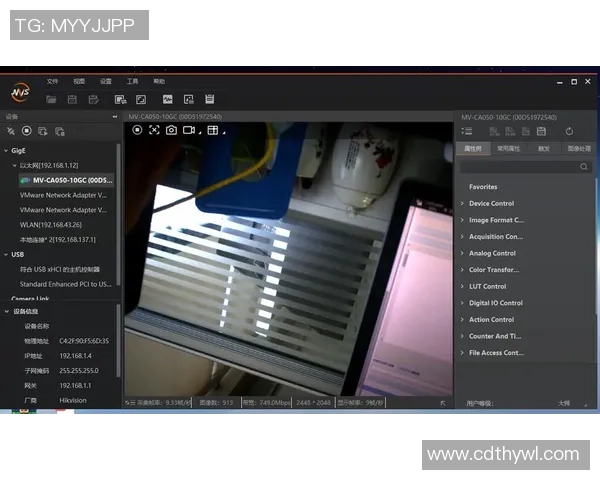600x480 pixels.
Task: Click the crosshair focus icon above the preview
Action: [x=154, y=130]
